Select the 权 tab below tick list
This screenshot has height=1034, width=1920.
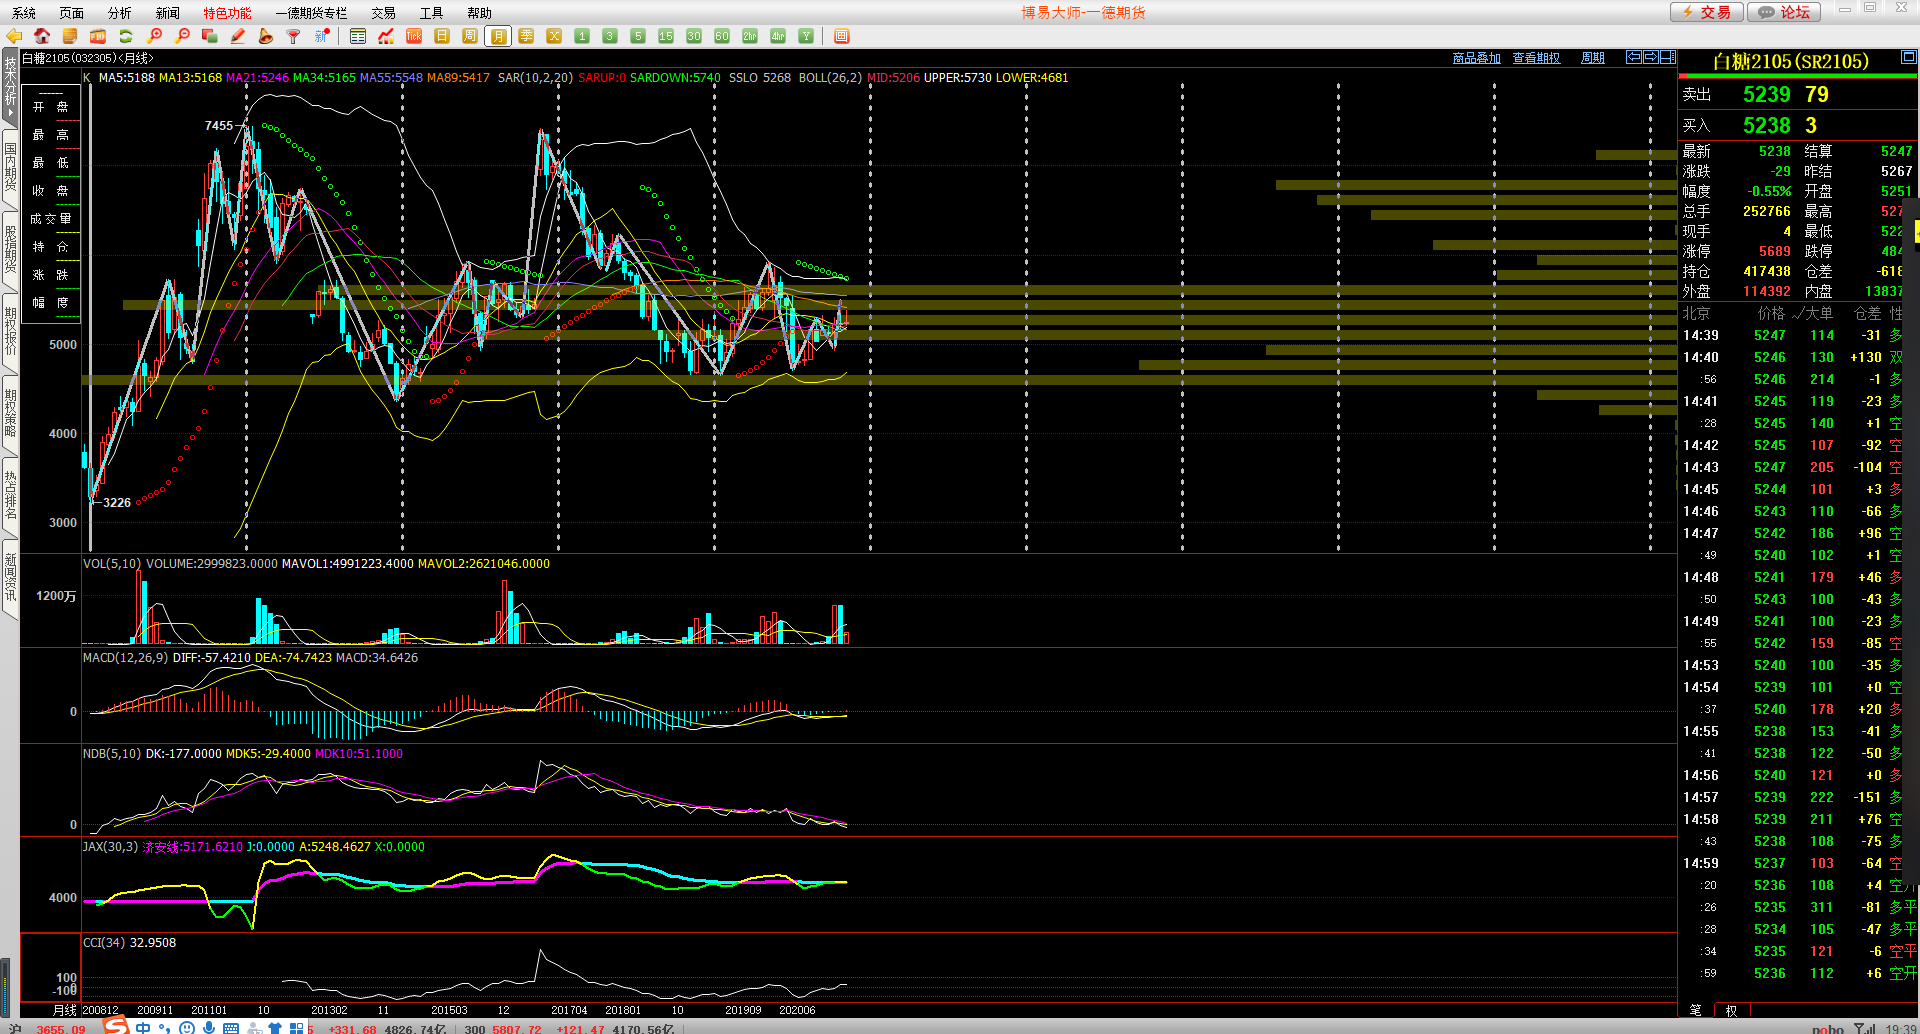point(1731,1010)
